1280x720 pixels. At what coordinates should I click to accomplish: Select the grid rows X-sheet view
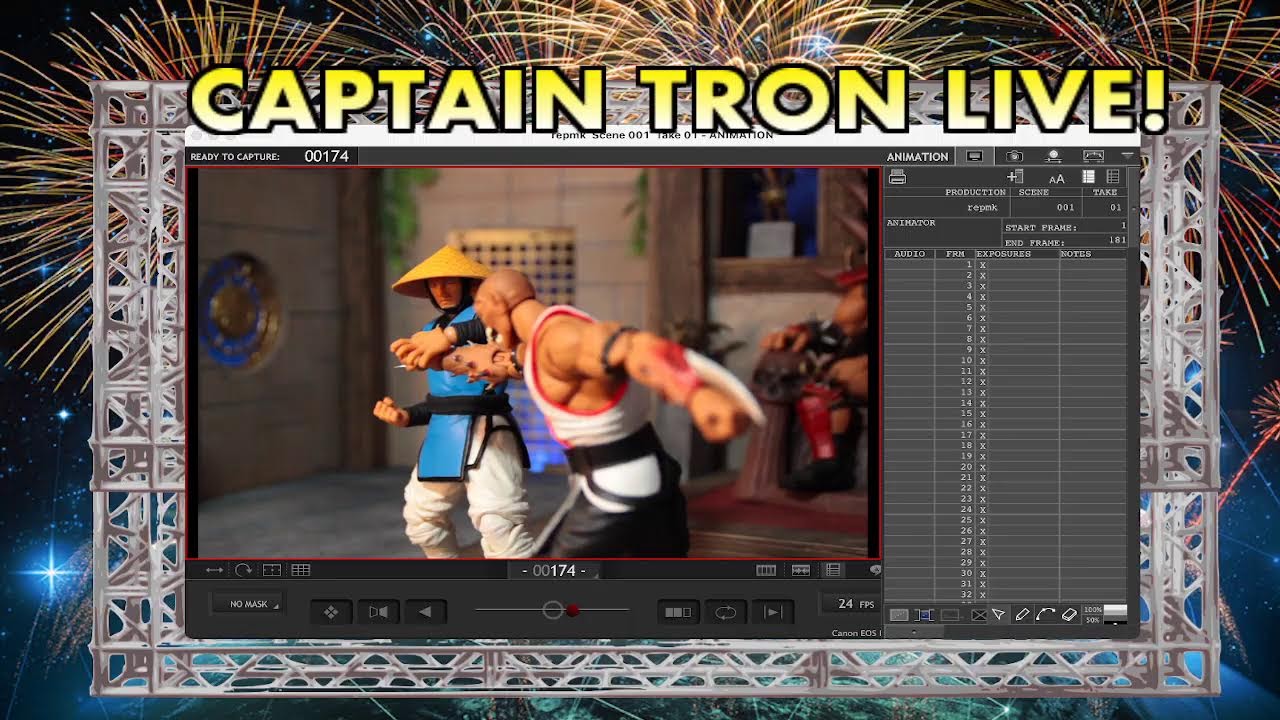click(1113, 177)
